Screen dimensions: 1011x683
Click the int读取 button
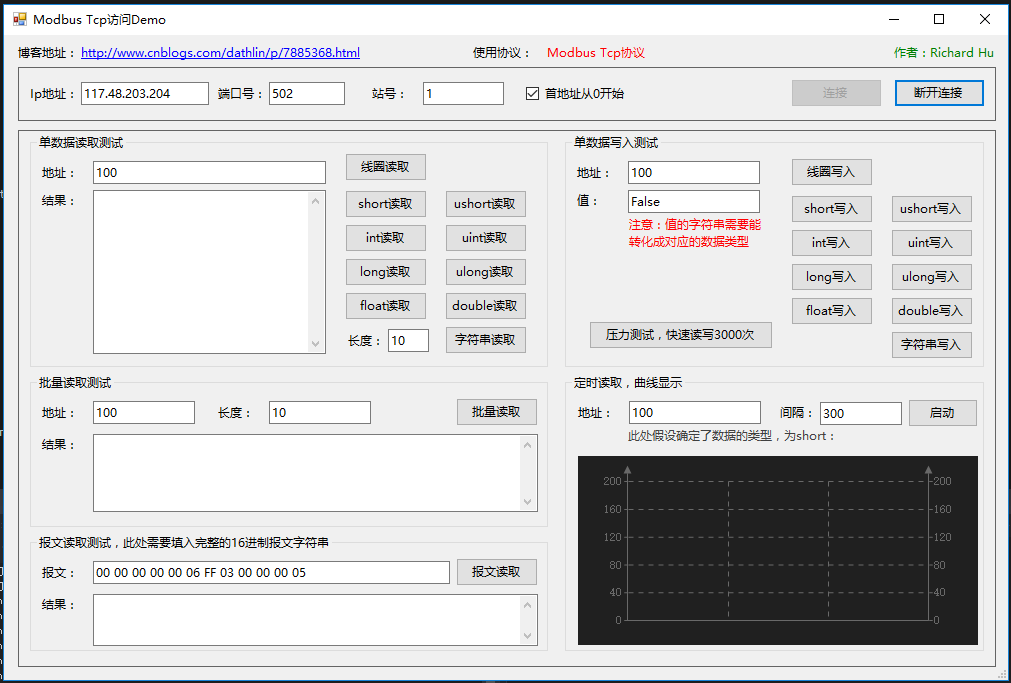point(386,238)
